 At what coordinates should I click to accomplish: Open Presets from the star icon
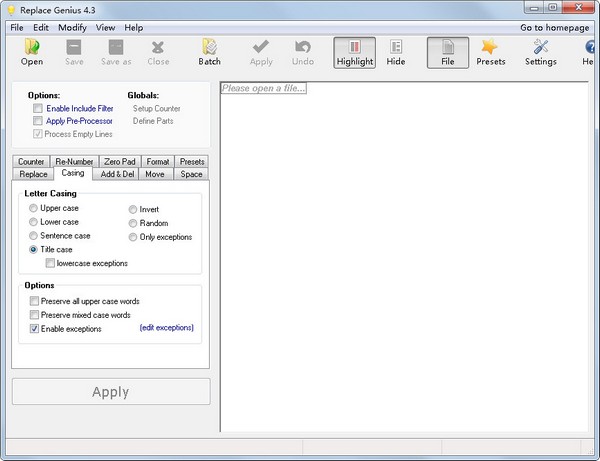(x=491, y=52)
